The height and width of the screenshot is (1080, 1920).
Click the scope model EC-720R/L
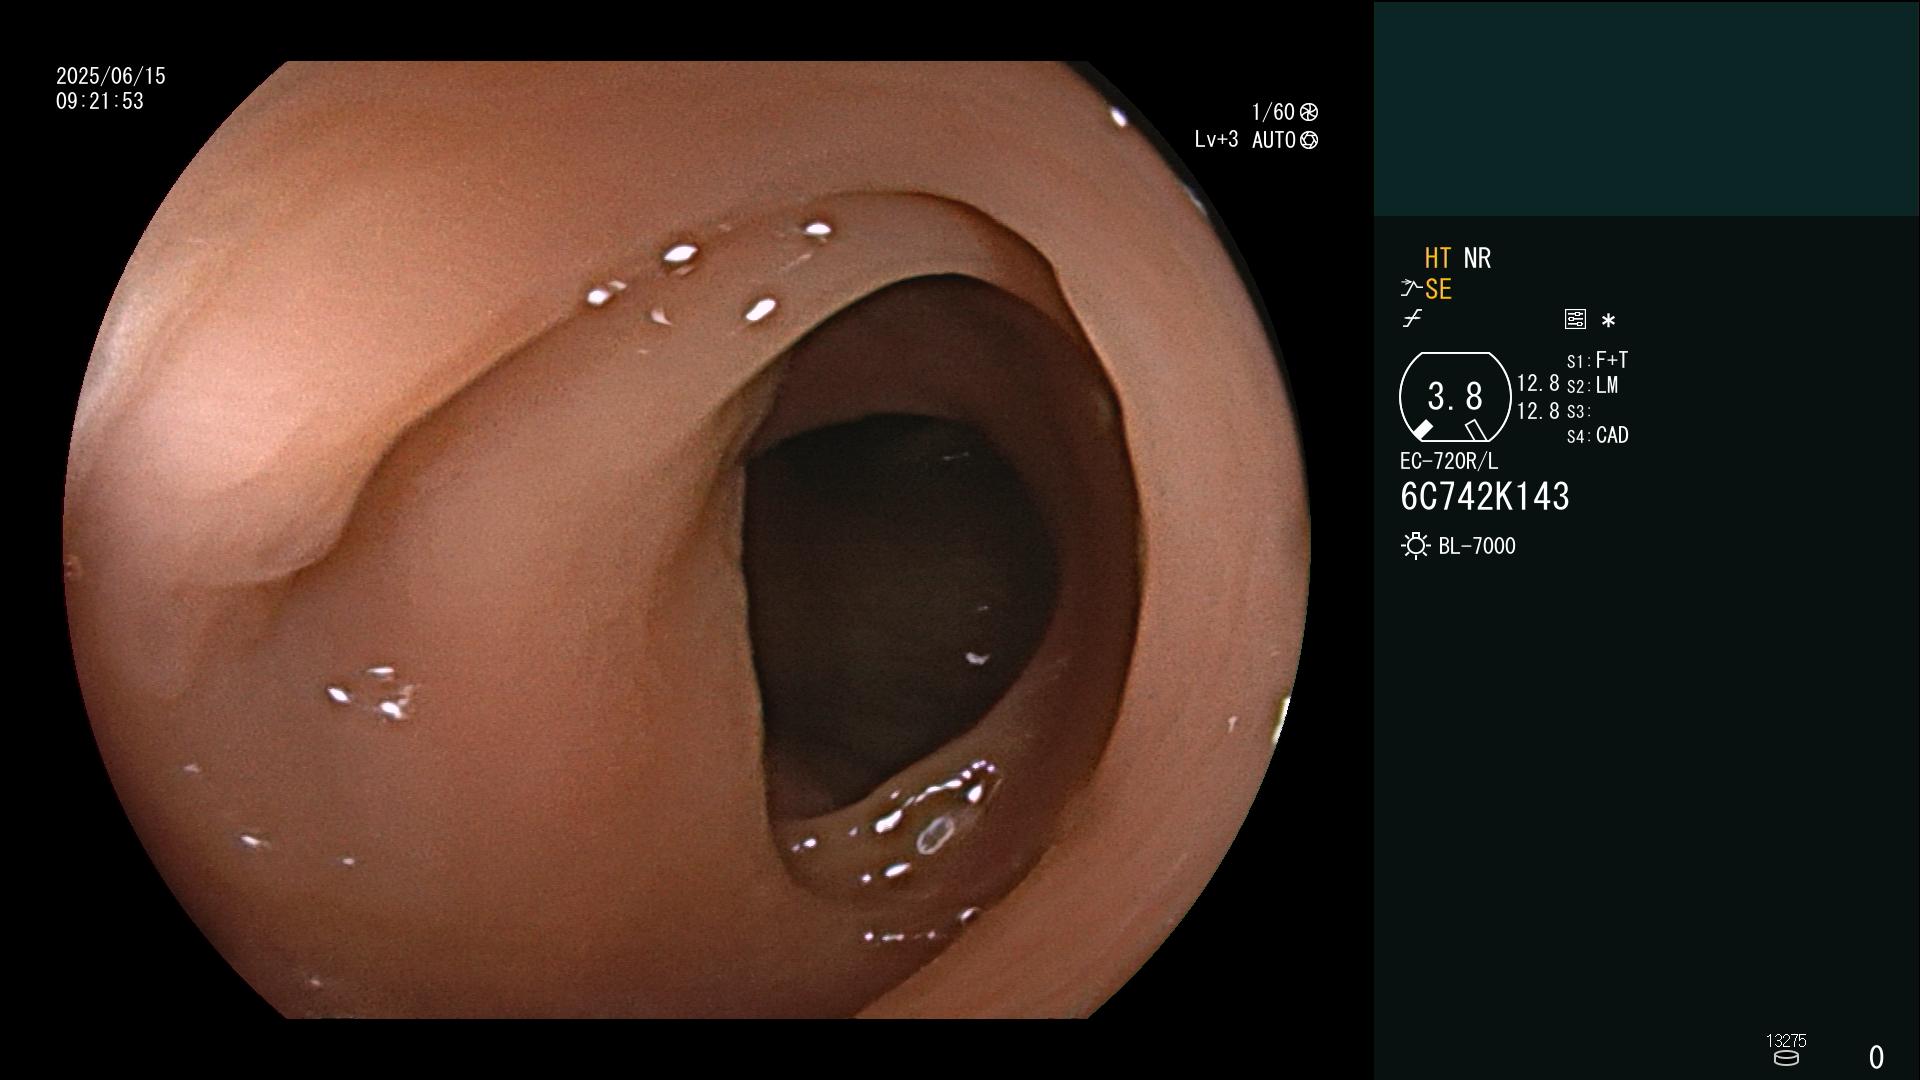[x=1449, y=461]
